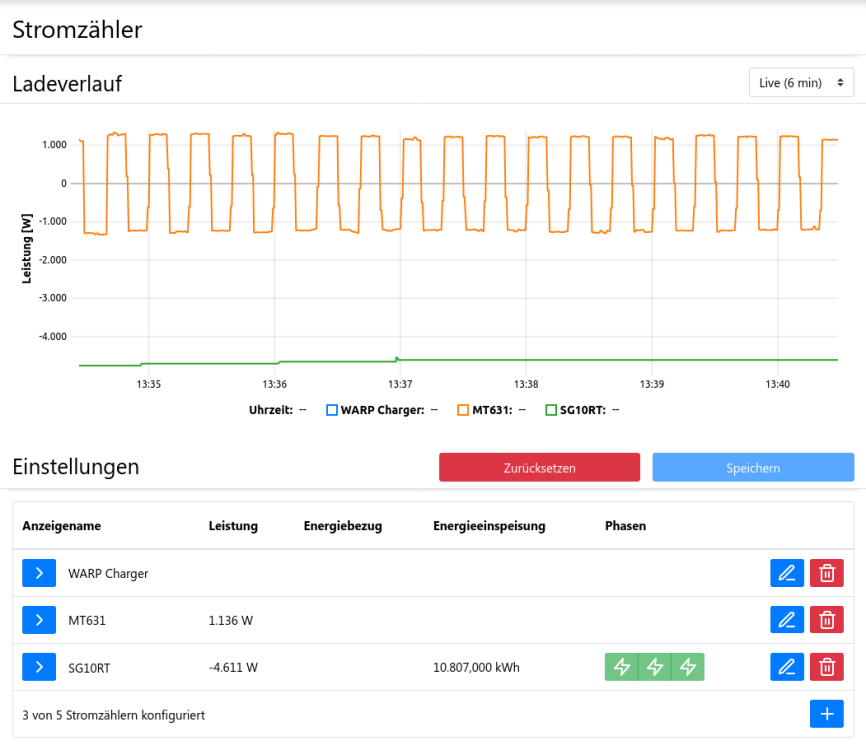Toggle WARP Charger series in chart legend

(x=380, y=410)
